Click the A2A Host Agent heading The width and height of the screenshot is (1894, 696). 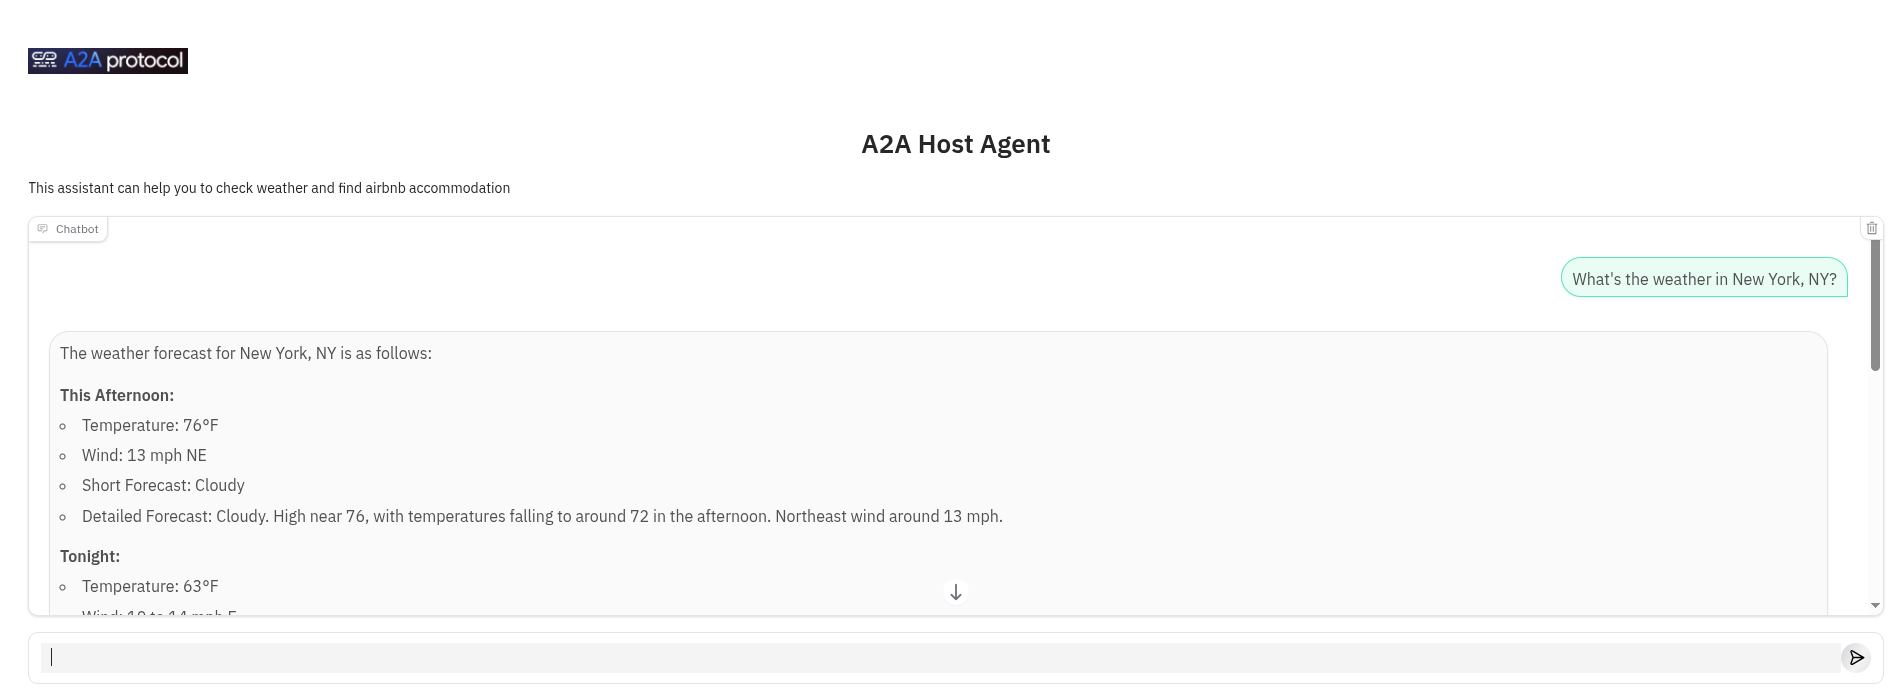point(956,144)
